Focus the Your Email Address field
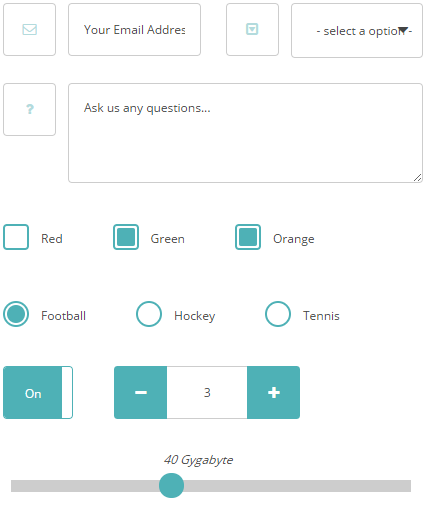425x507 pixels. tap(134, 30)
